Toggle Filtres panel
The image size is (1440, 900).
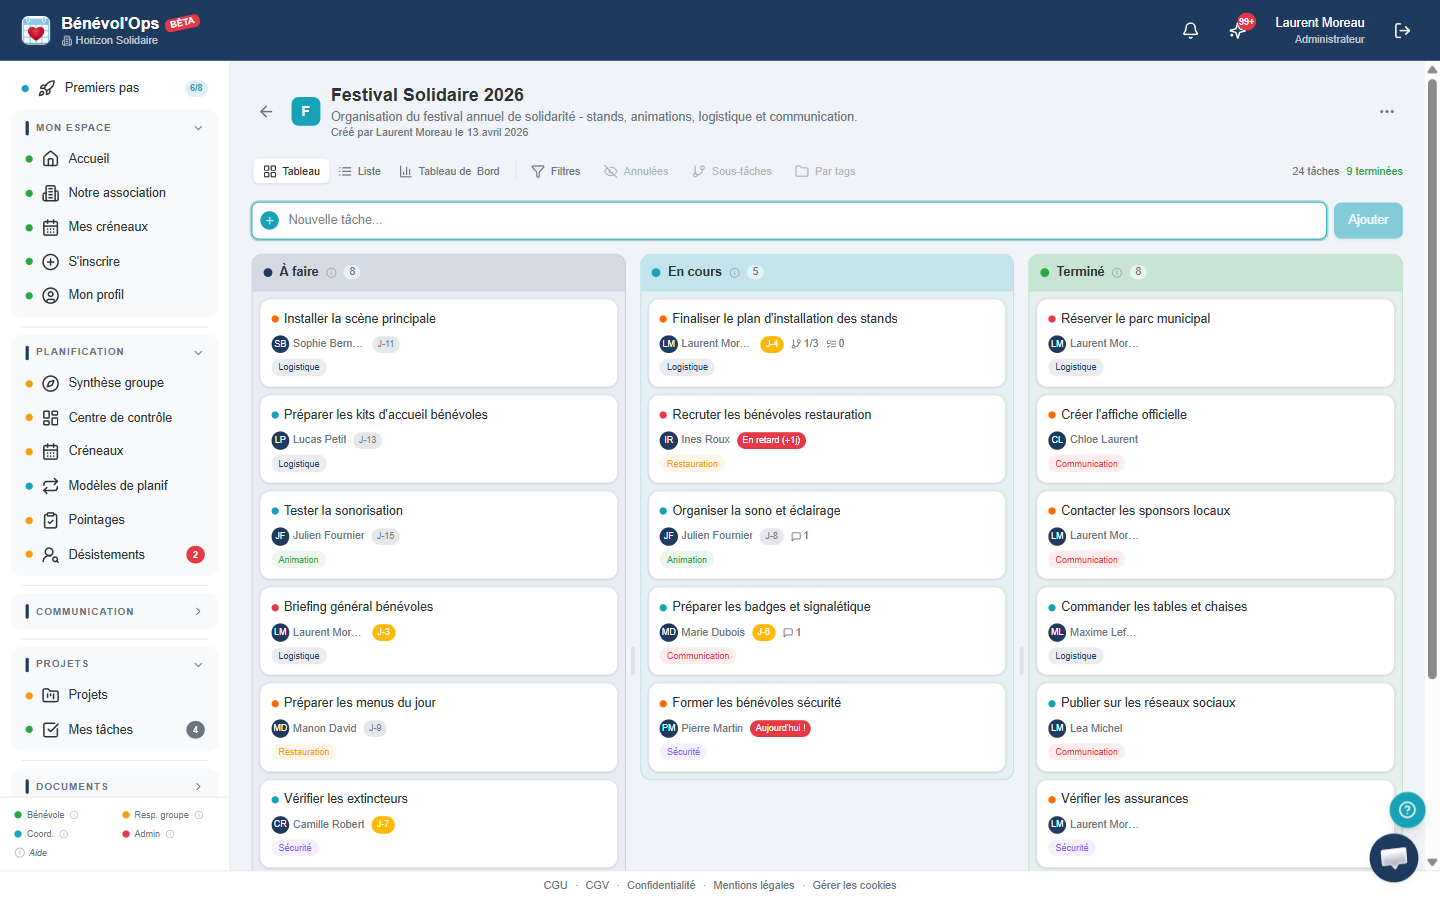pyautogui.click(x=556, y=171)
